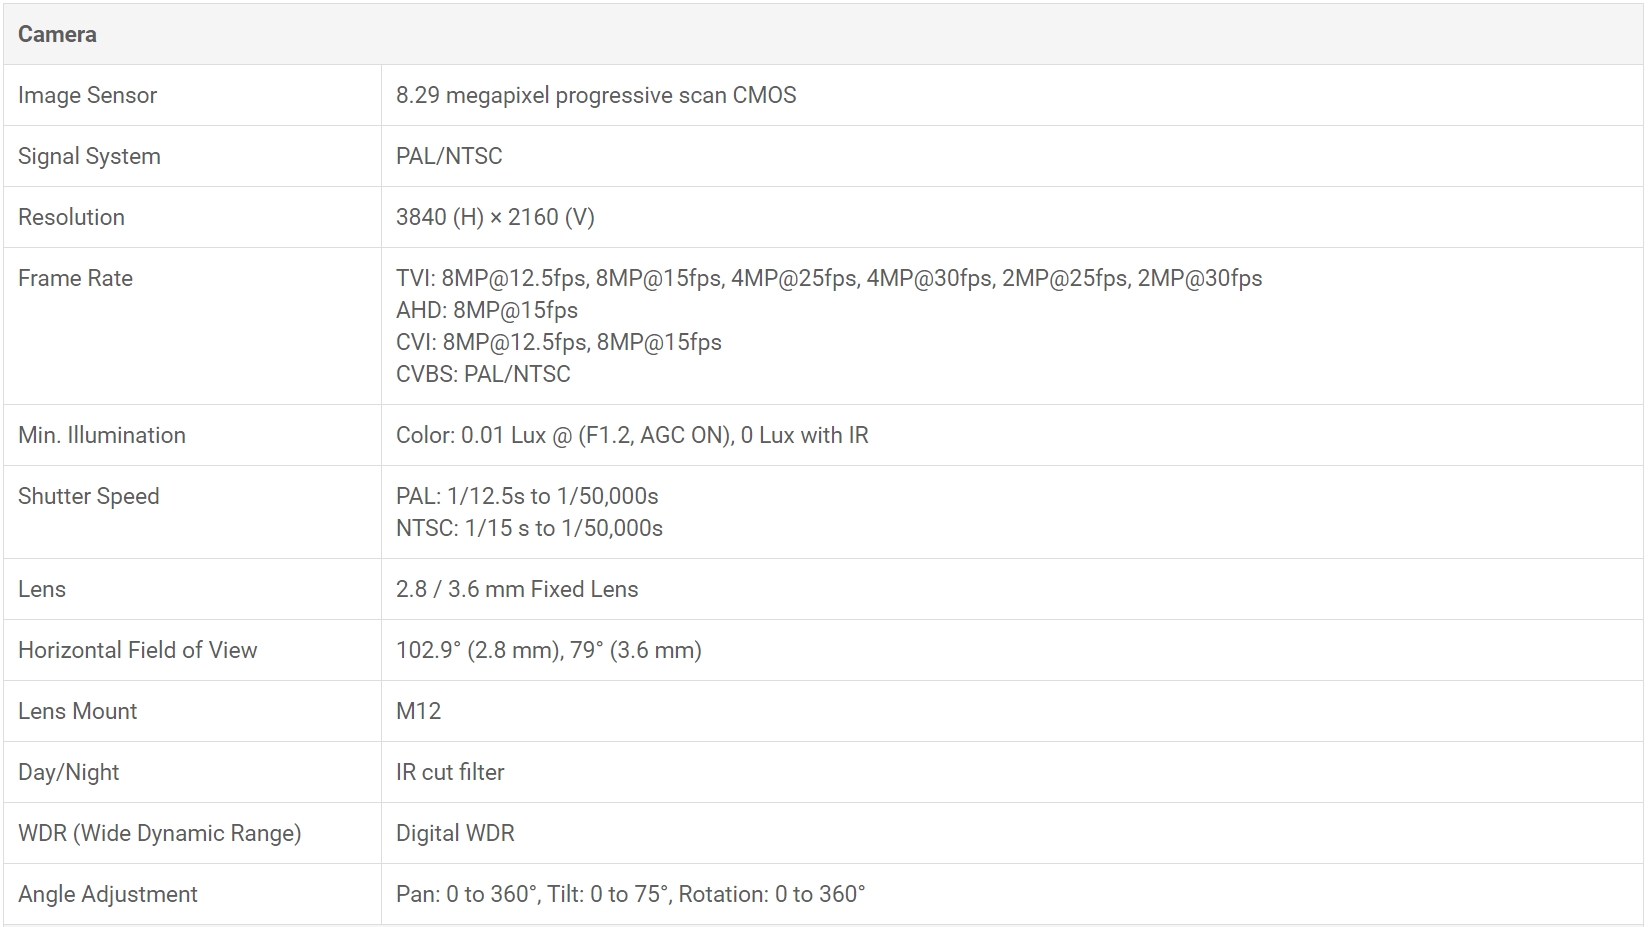This screenshot has height=927, width=1649.
Task: Click the TVI frame rate line
Action: [828, 278]
